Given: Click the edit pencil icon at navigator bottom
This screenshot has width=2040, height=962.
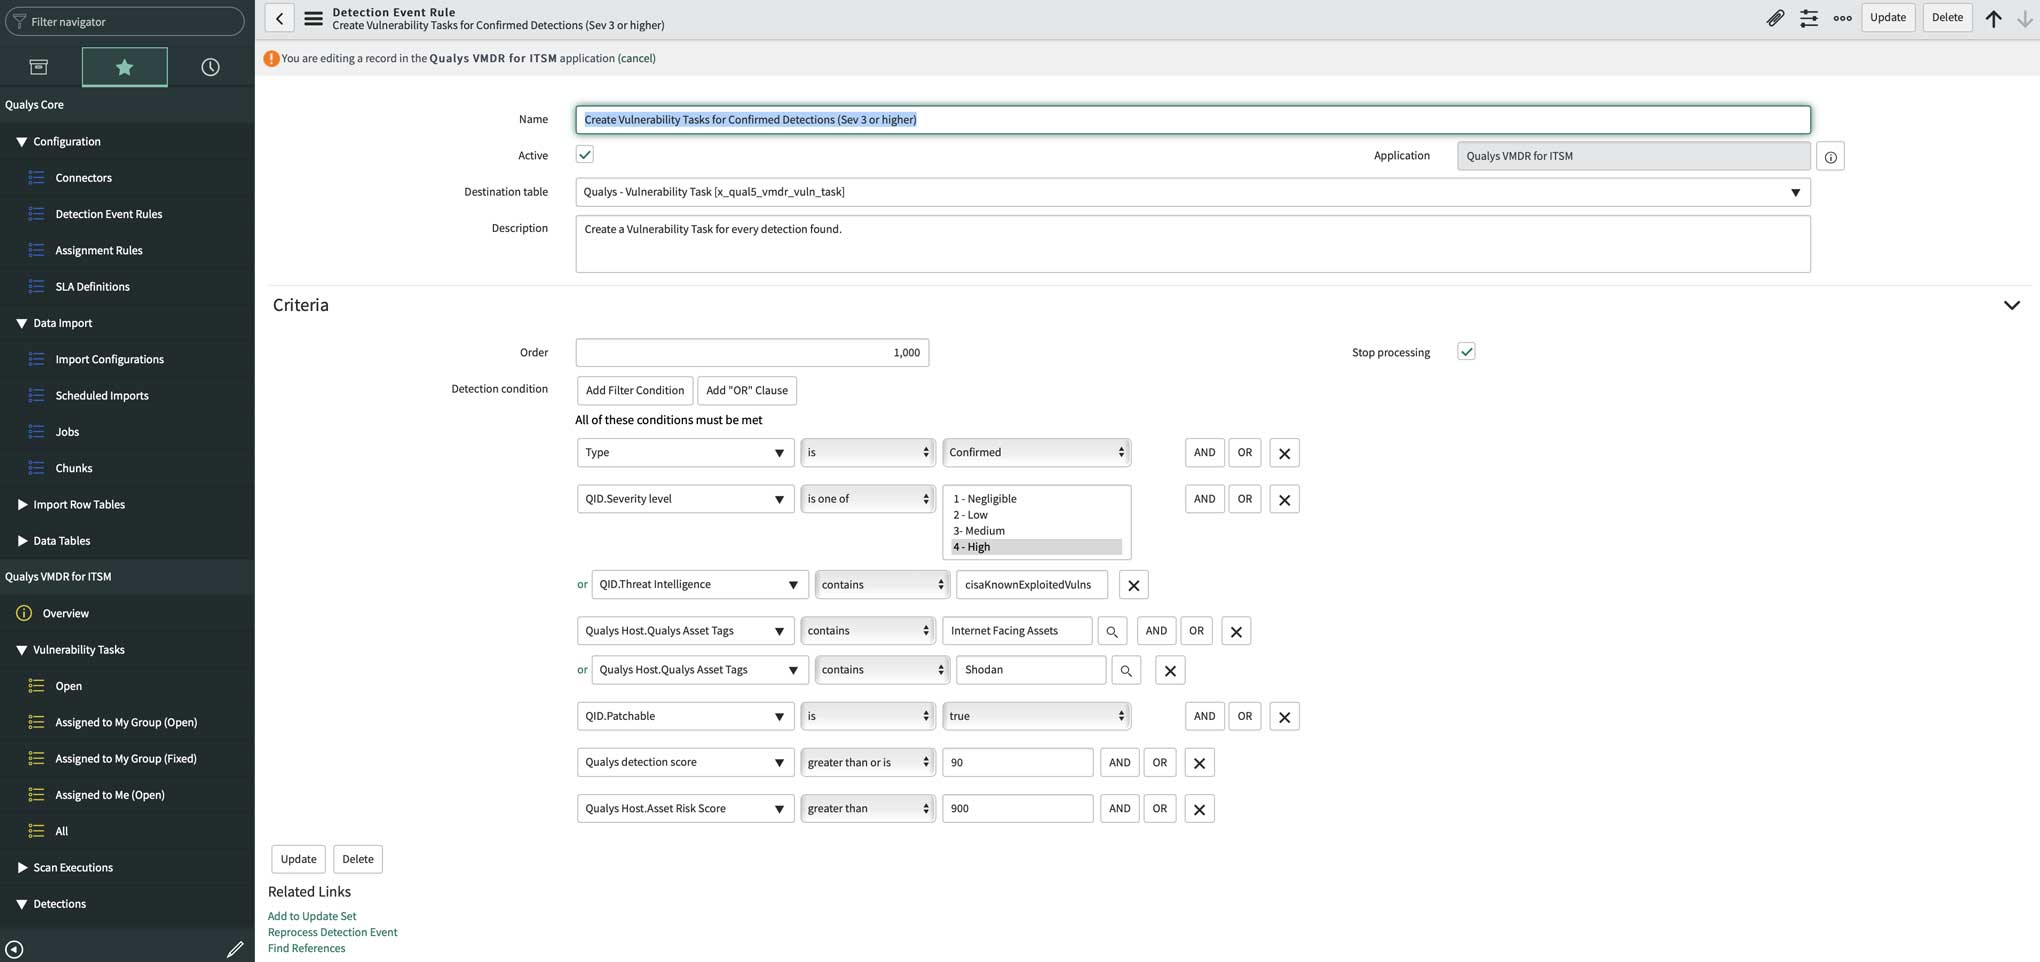Looking at the screenshot, I should 235,949.
